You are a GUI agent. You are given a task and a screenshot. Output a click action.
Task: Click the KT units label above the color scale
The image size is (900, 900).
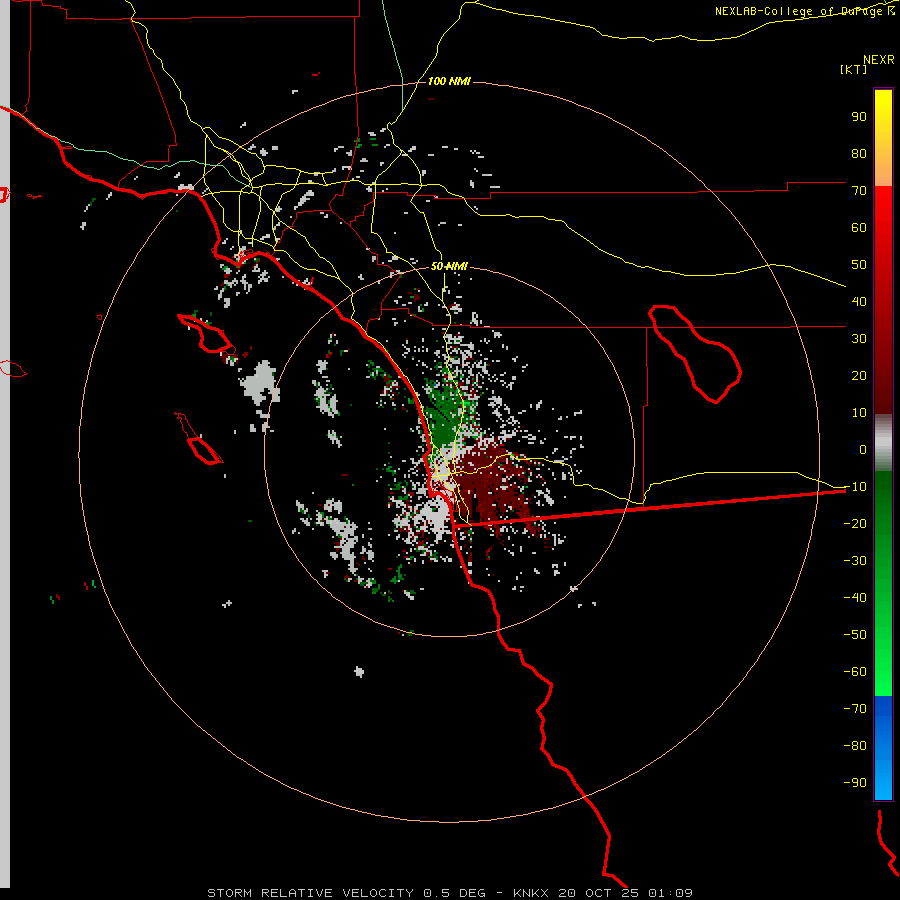click(854, 69)
